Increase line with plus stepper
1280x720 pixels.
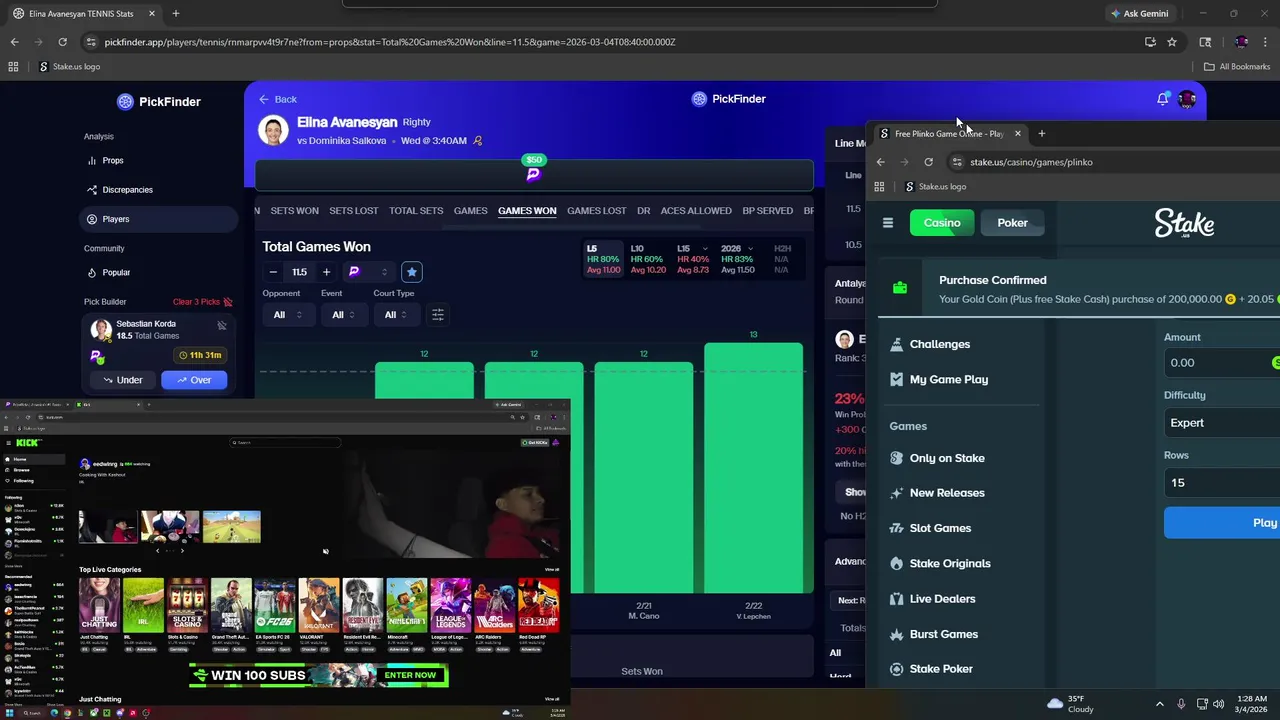pyautogui.click(x=326, y=272)
